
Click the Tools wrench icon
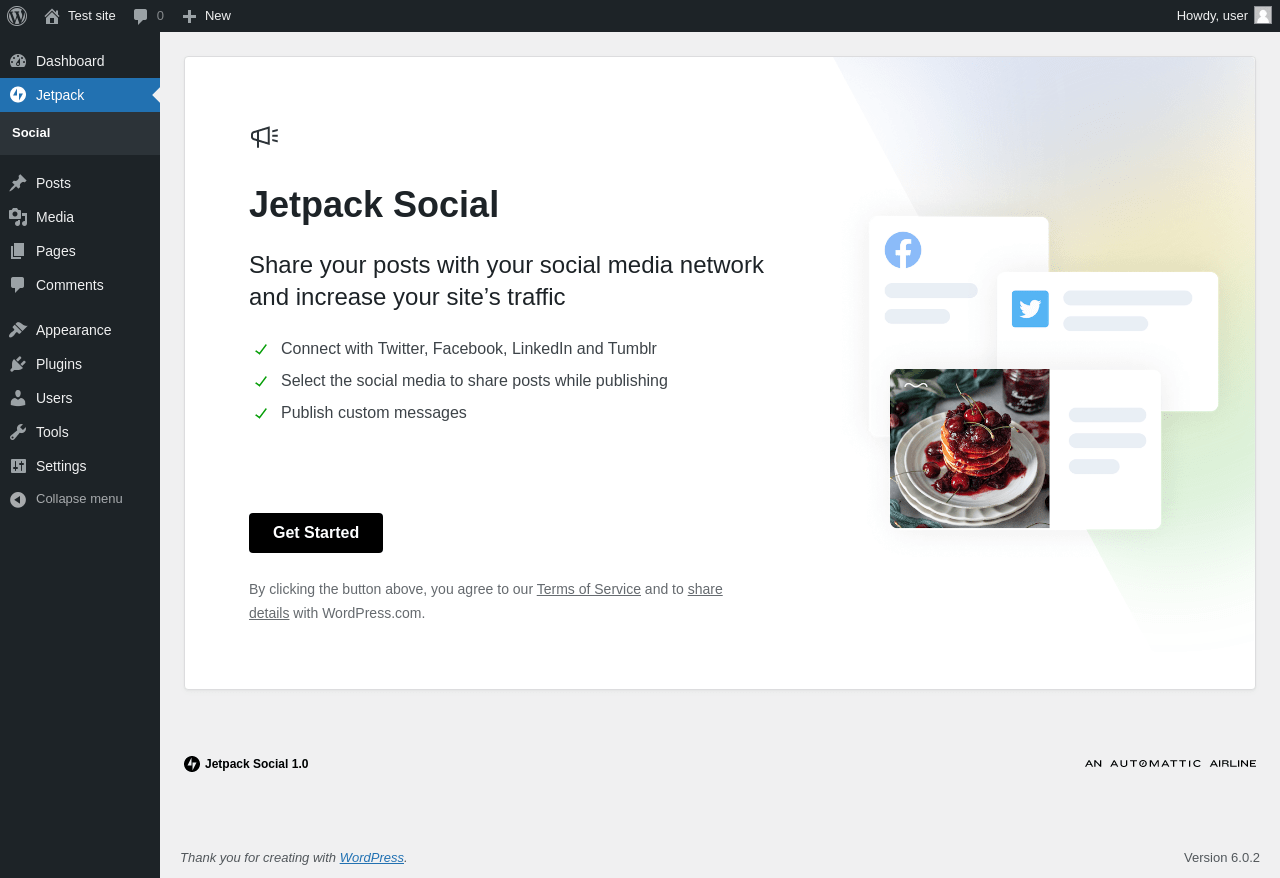18,432
